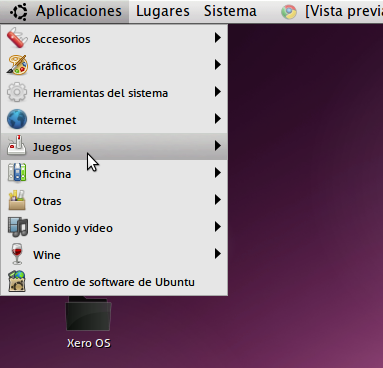Click the Accesorios Swiss knife icon
Screen dimensions: 383x368
(x=17, y=38)
